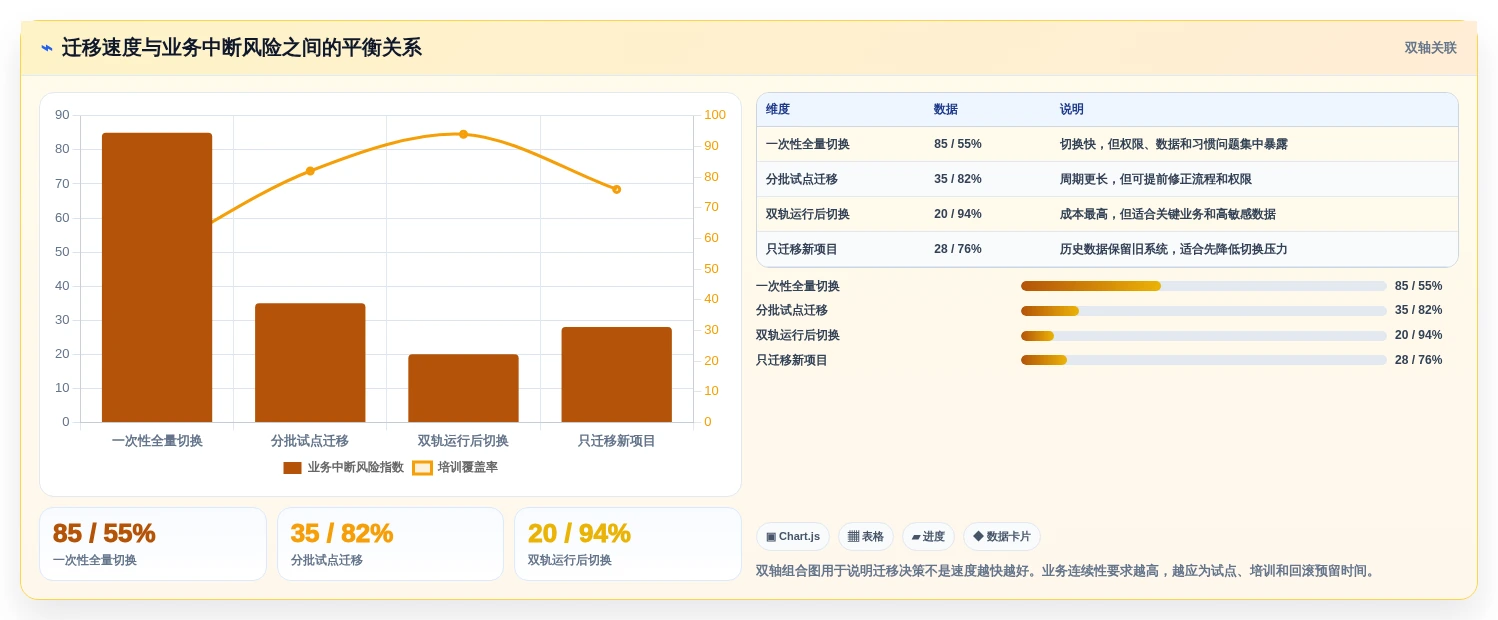Toggle the 培训覆盖率 legend swatch
The height and width of the screenshot is (620, 1498).
(x=422, y=467)
